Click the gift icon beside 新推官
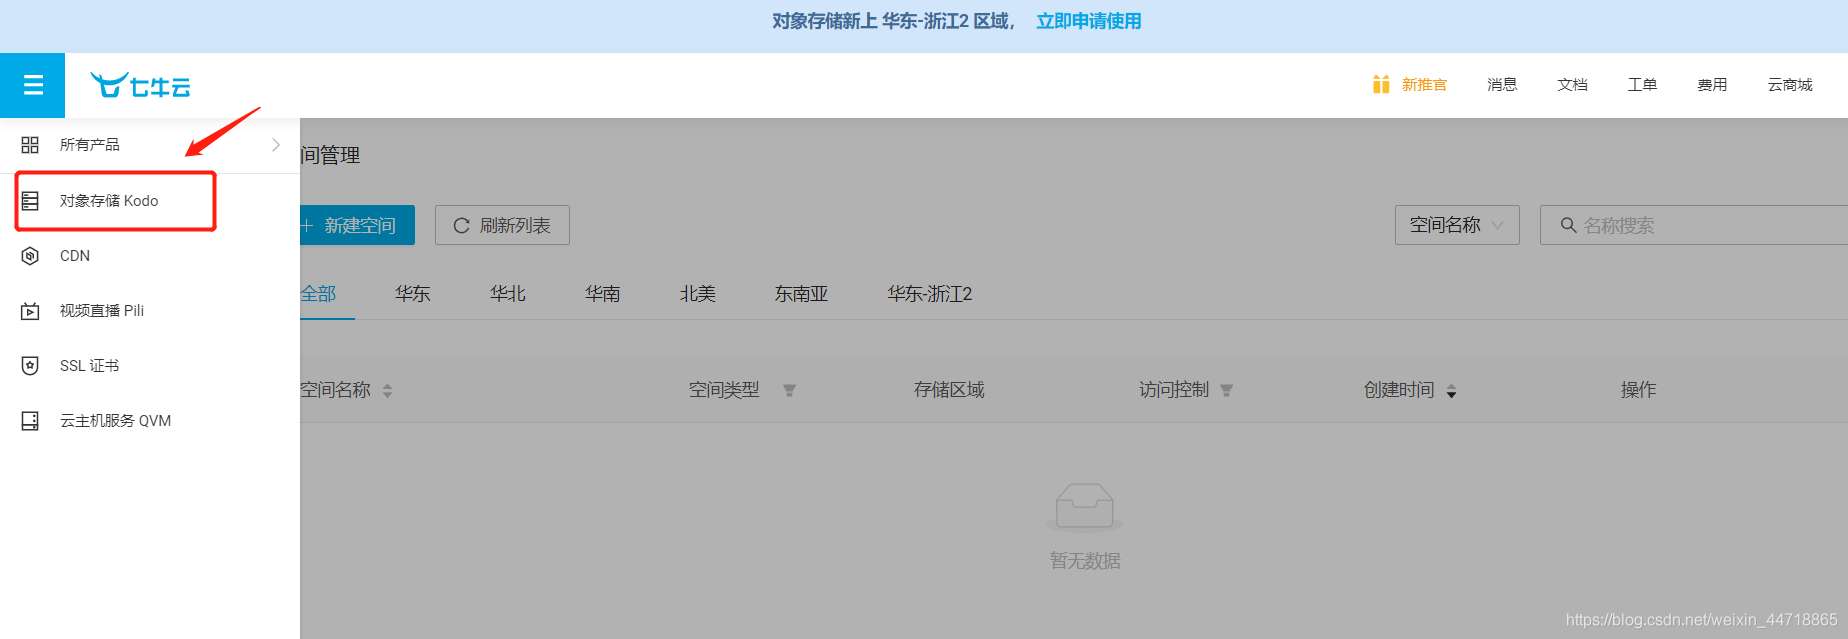The image size is (1848, 639). (x=1381, y=84)
